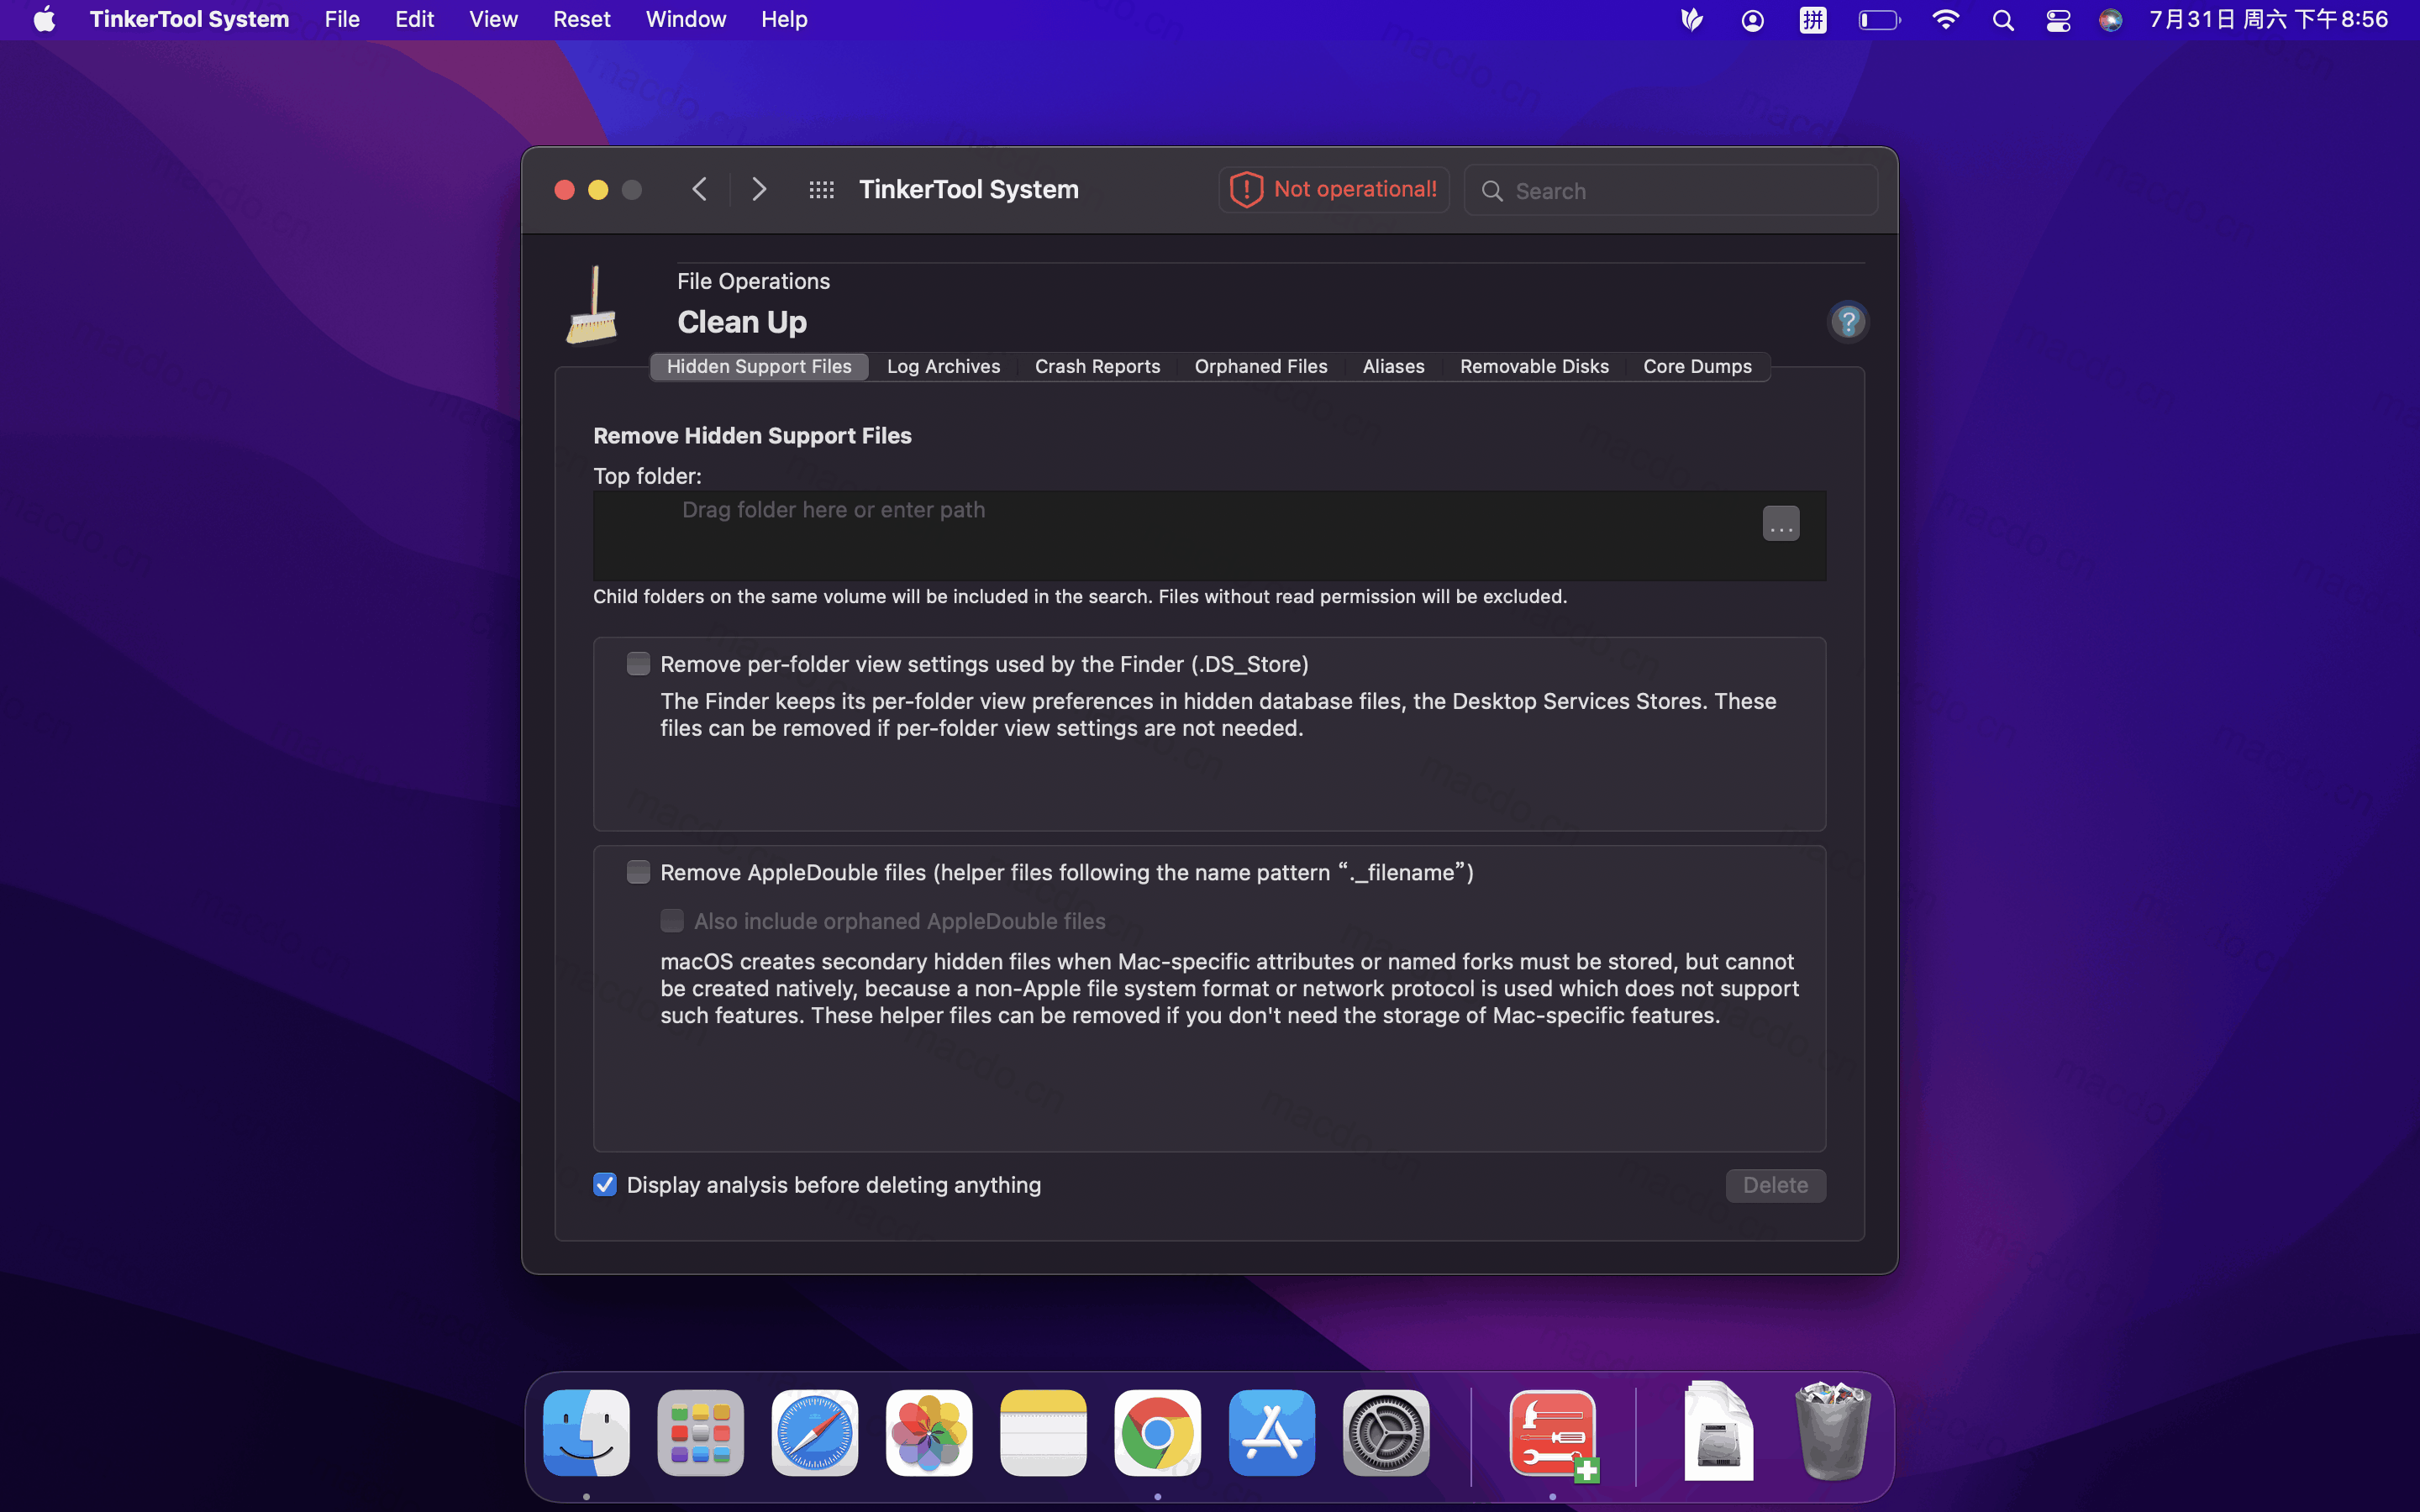Click the Delete button
Image resolution: width=2420 pixels, height=1512 pixels.
(x=1776, y=1184)
